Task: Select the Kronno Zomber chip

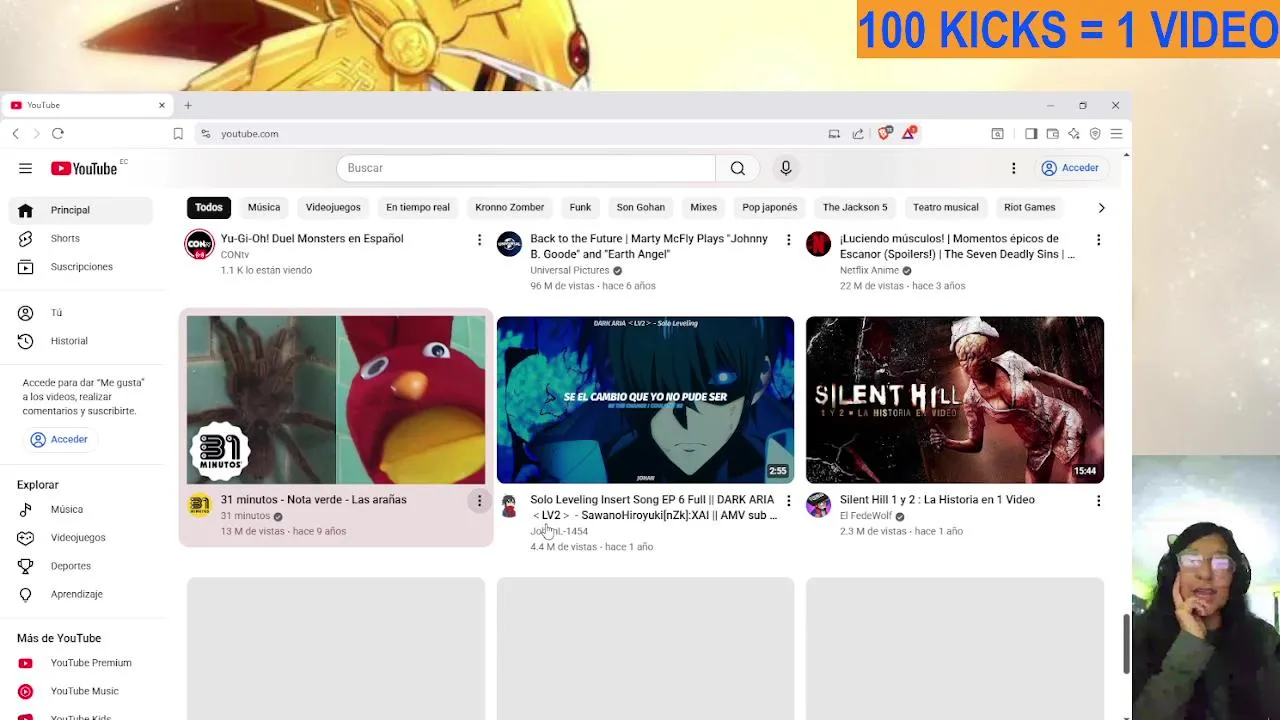Action: point(510,207)
